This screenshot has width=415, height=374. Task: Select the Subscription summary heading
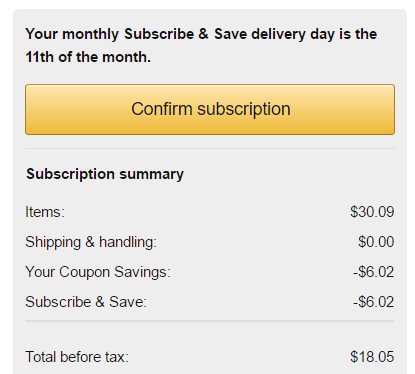105,174
